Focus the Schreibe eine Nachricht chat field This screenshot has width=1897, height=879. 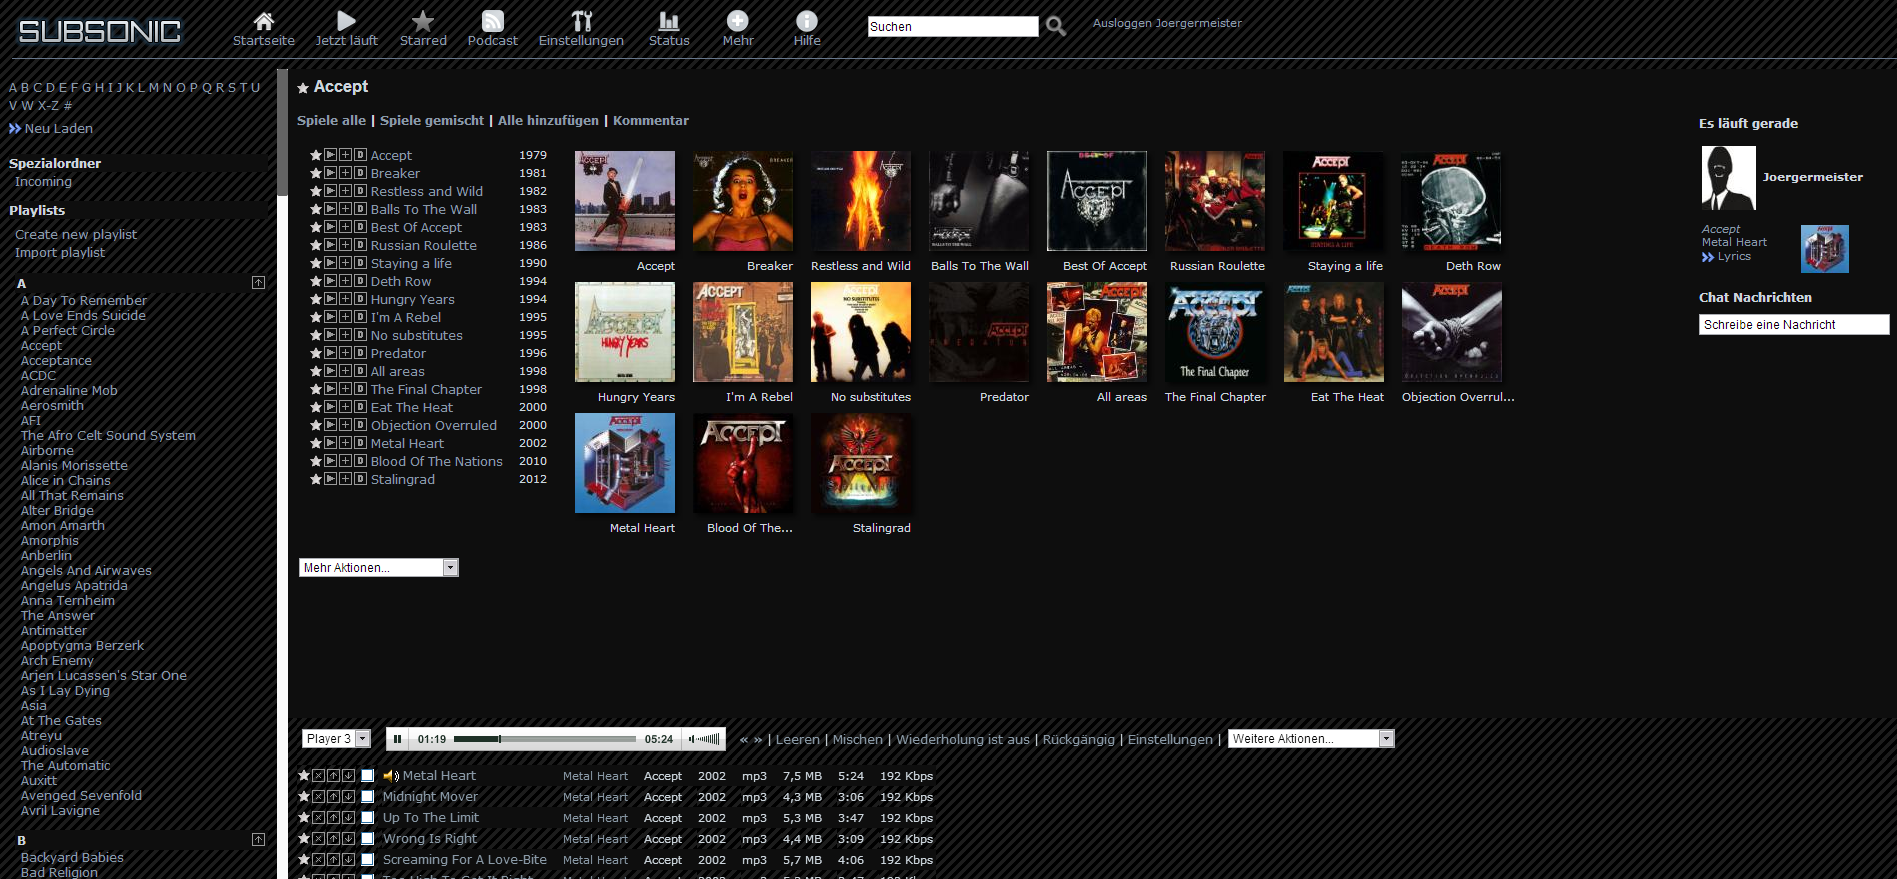coord(1794,325)
